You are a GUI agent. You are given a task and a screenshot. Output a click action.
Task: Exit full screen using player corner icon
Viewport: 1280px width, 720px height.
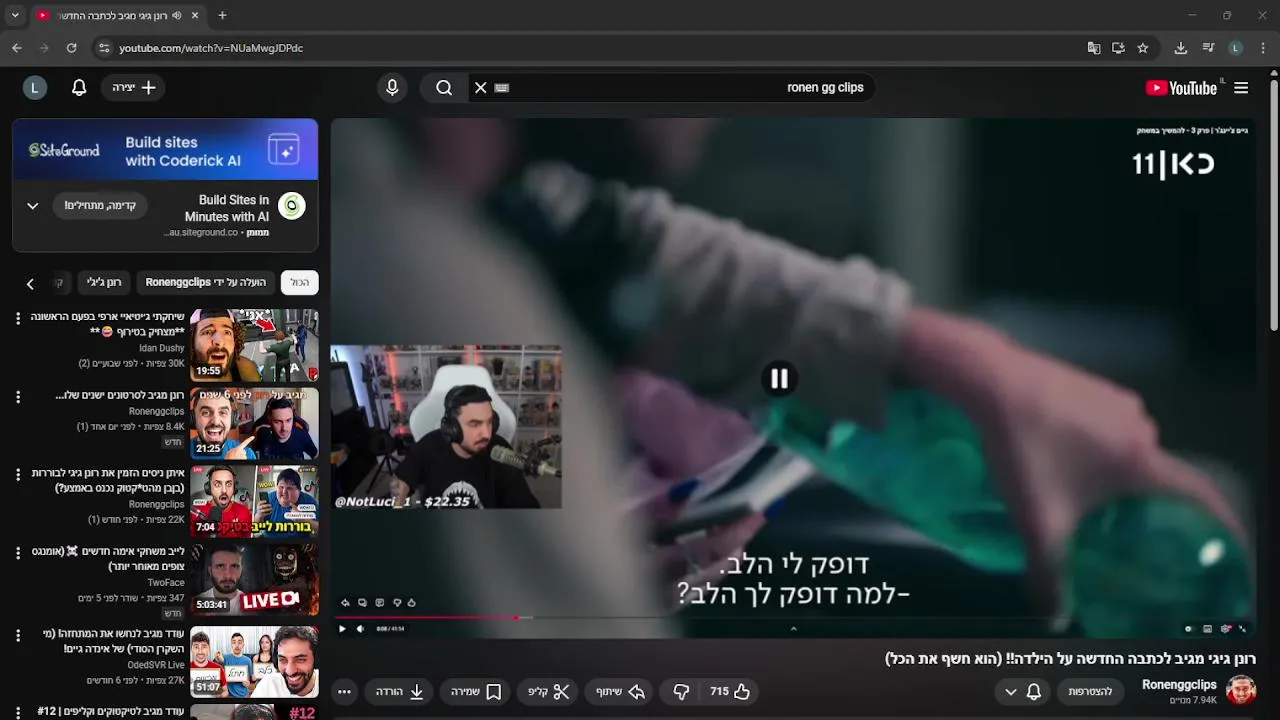(x=1243, y=629)
